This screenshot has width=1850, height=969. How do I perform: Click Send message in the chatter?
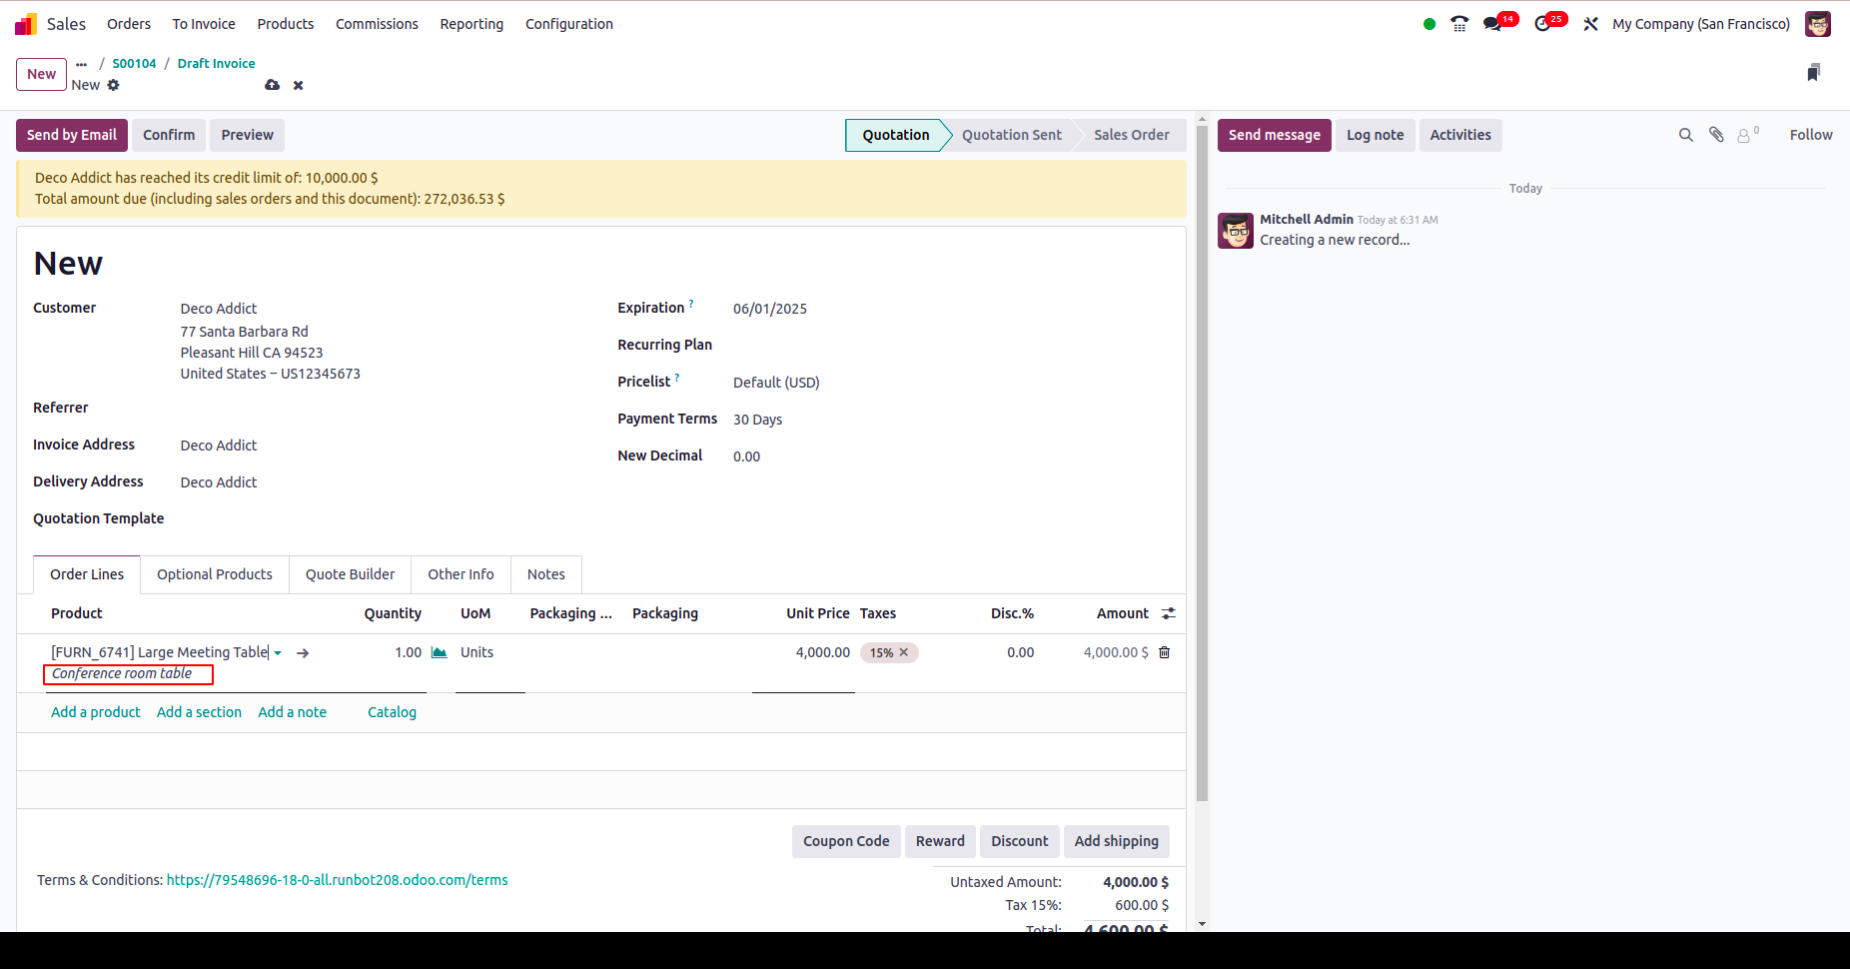[1274, 135]
